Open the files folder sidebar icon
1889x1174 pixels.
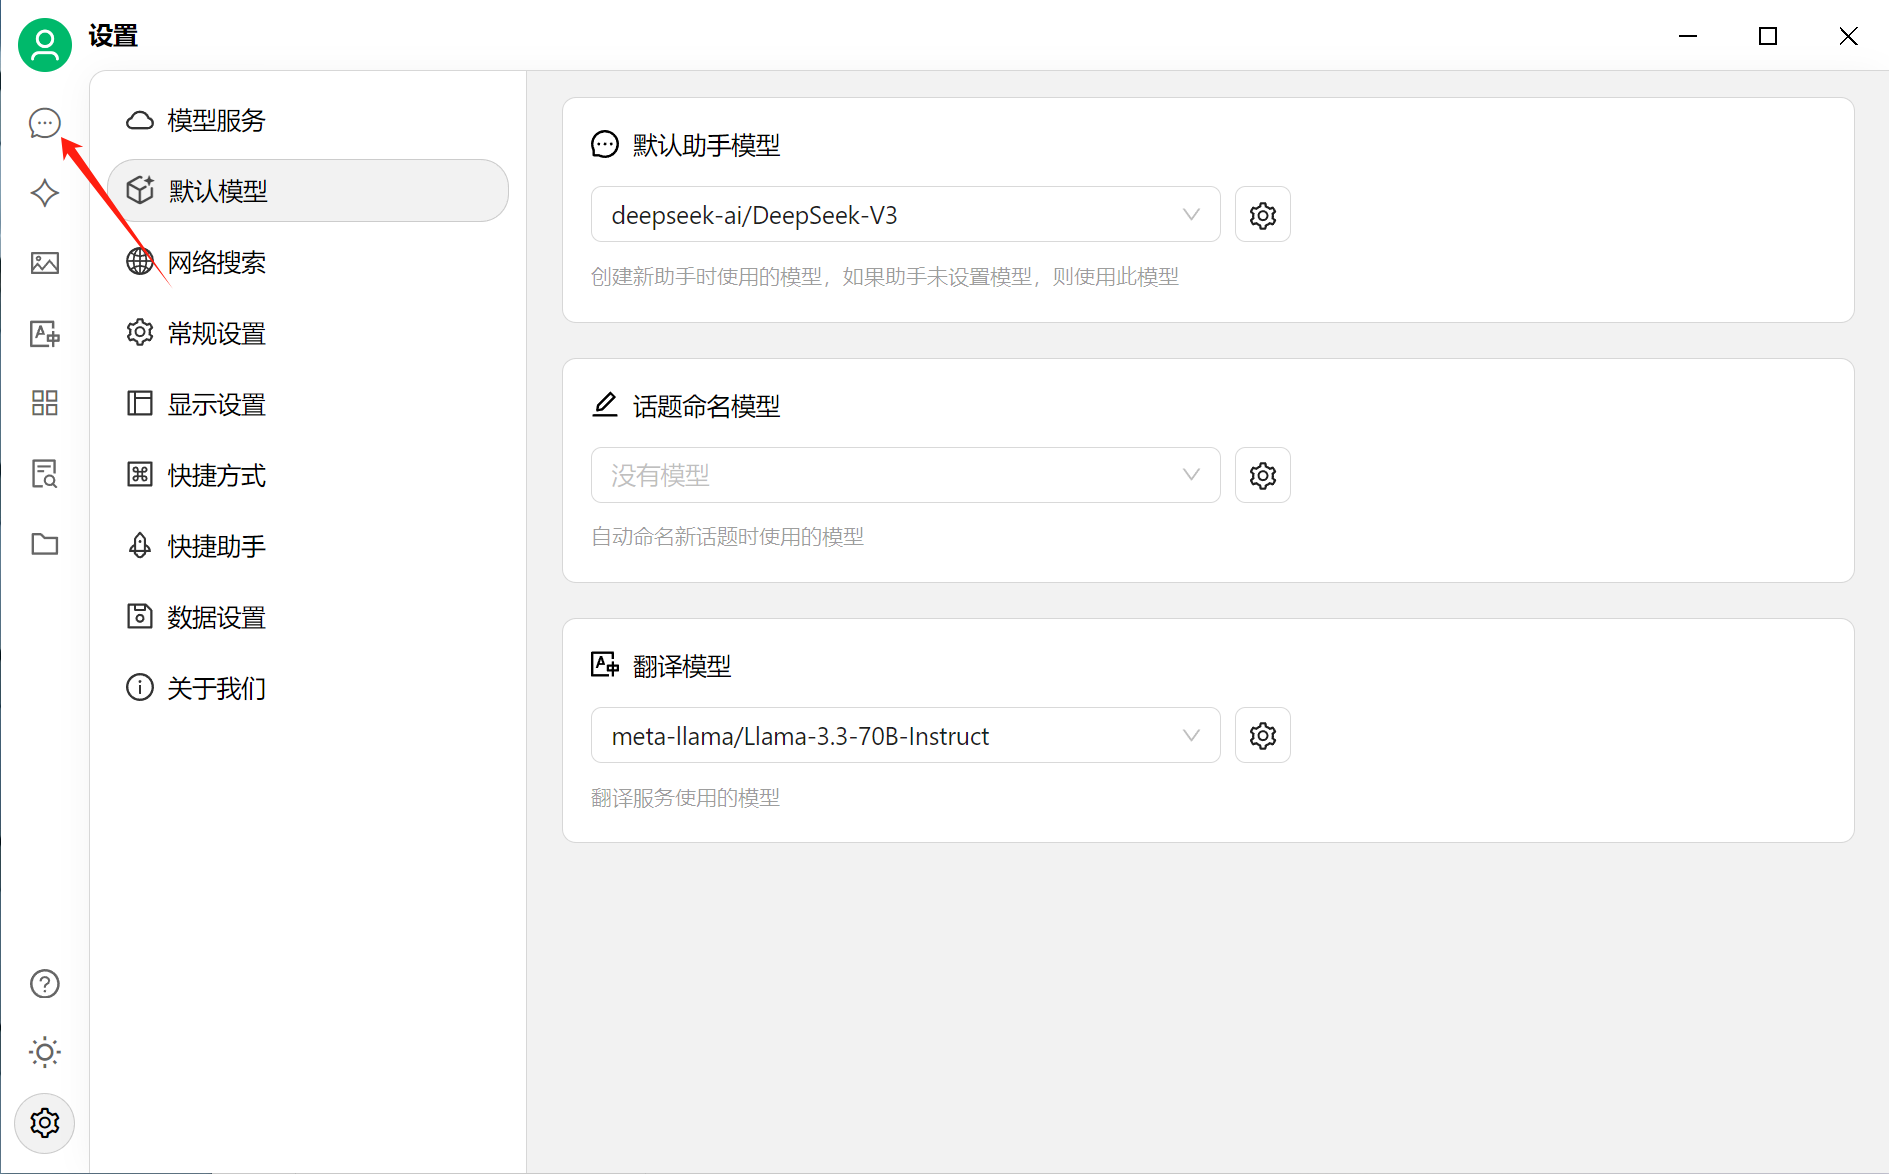pos(45,544)
